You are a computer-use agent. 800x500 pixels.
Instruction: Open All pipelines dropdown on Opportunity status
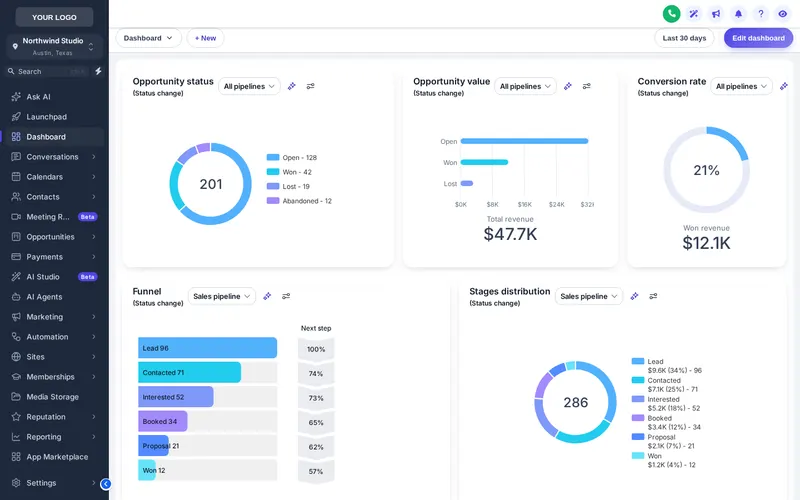tap(249, 86)
